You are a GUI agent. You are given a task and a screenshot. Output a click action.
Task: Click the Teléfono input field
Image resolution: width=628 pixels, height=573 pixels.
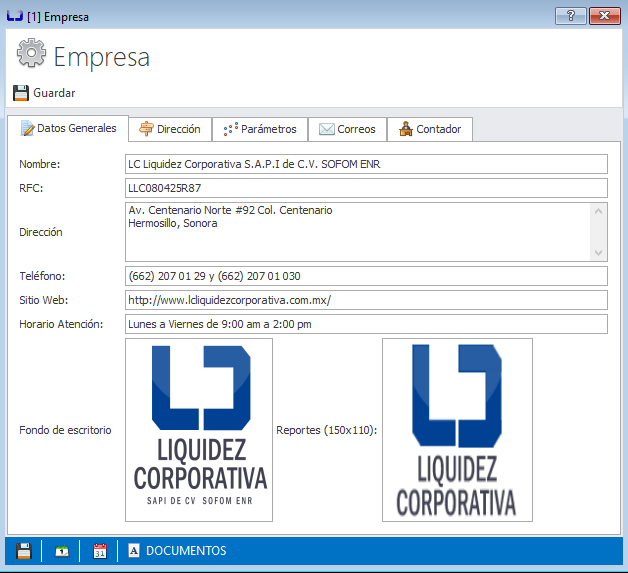point(366,276)
